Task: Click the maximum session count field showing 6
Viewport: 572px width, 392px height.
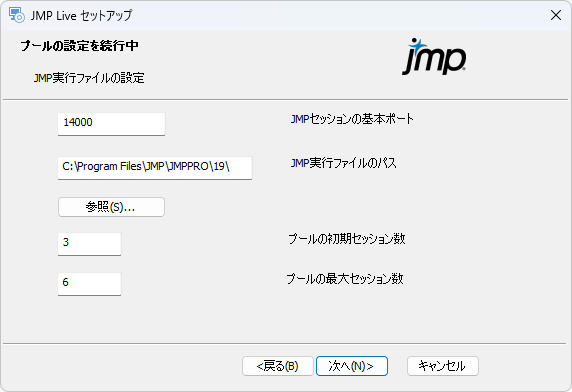Action: point(89,284)
